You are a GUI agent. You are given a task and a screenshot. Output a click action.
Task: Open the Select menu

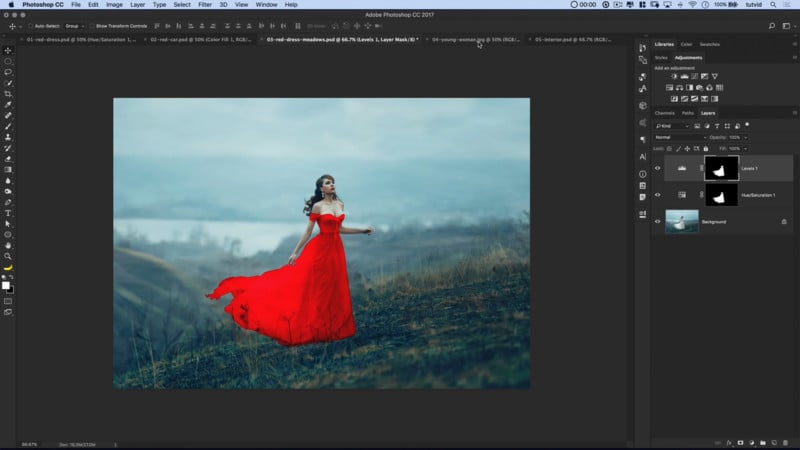(x=182, y=5)
